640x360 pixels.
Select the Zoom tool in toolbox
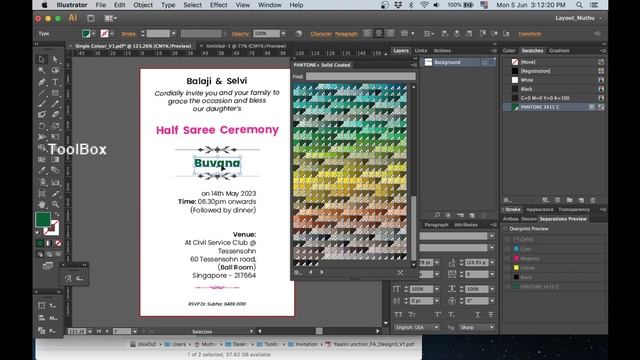coord(55,204)
